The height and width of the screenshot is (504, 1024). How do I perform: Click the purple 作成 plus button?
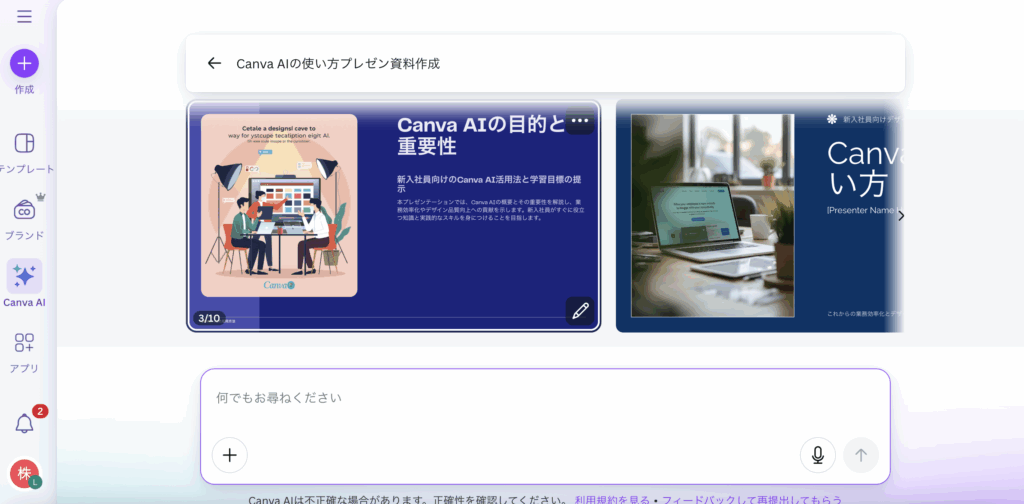(x=24, y=63)
